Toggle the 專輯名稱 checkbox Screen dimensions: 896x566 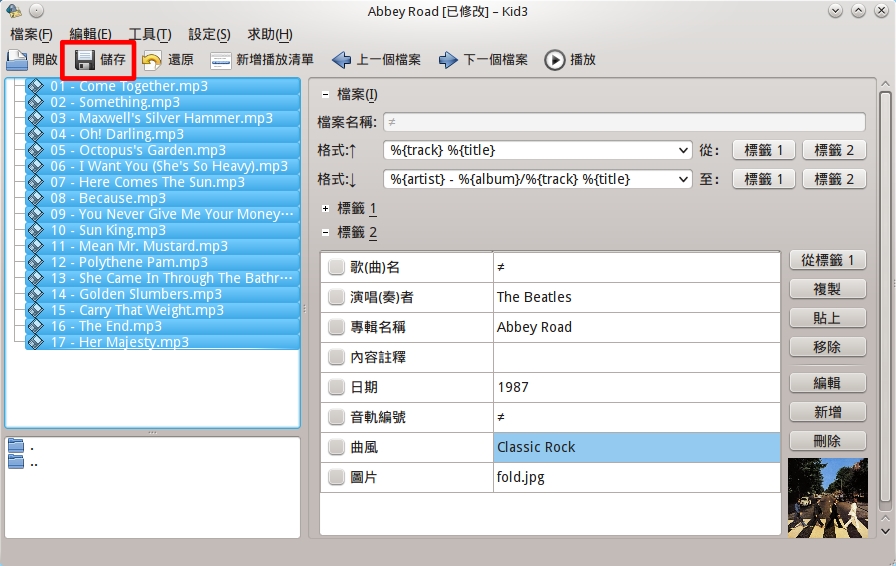pyautogui.click(x=336, y=327)
